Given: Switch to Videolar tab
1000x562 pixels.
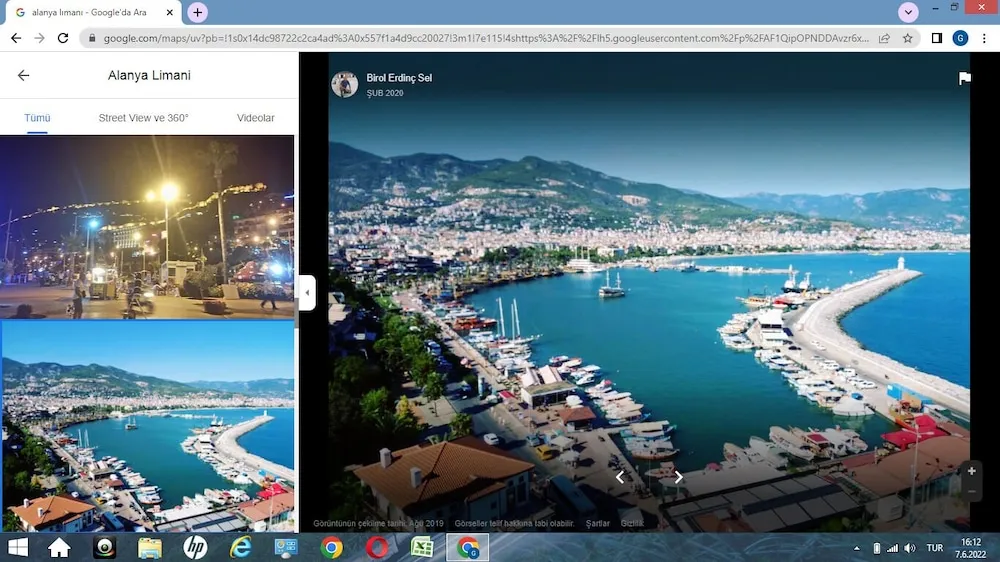Looking at the screenshot, I should point(255,118).
